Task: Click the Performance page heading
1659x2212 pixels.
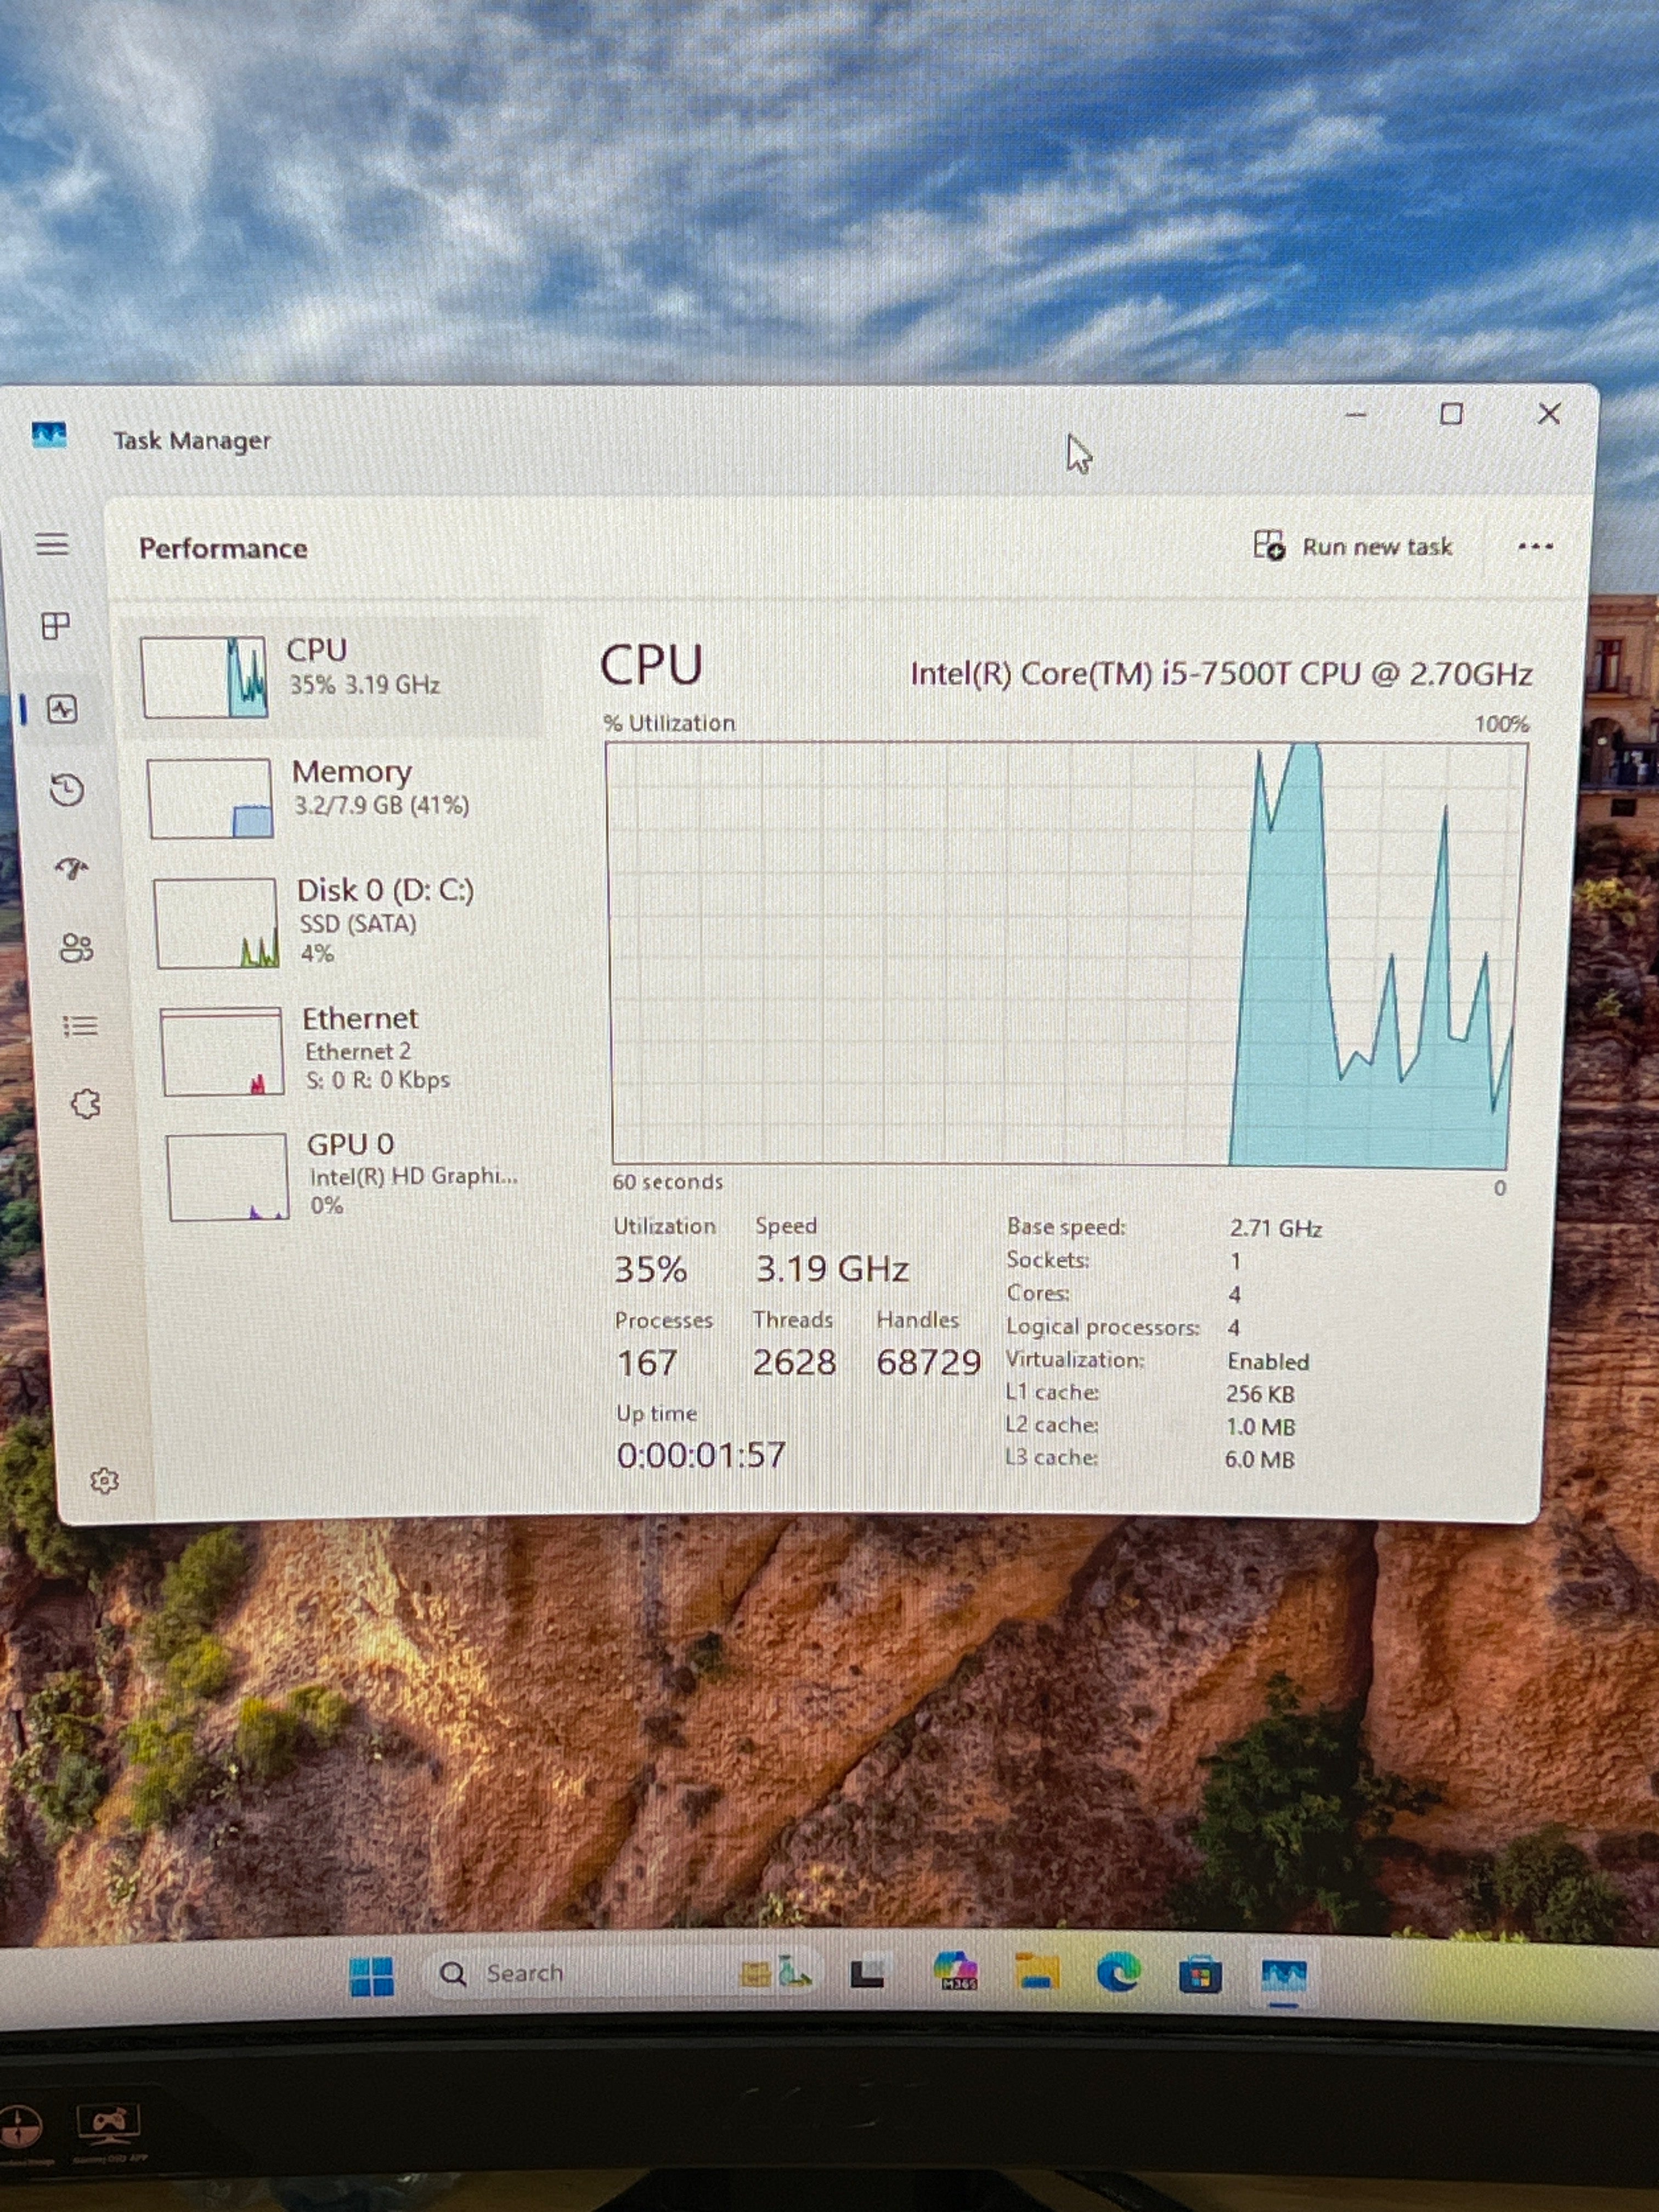Action: click(x=223, y=548)
